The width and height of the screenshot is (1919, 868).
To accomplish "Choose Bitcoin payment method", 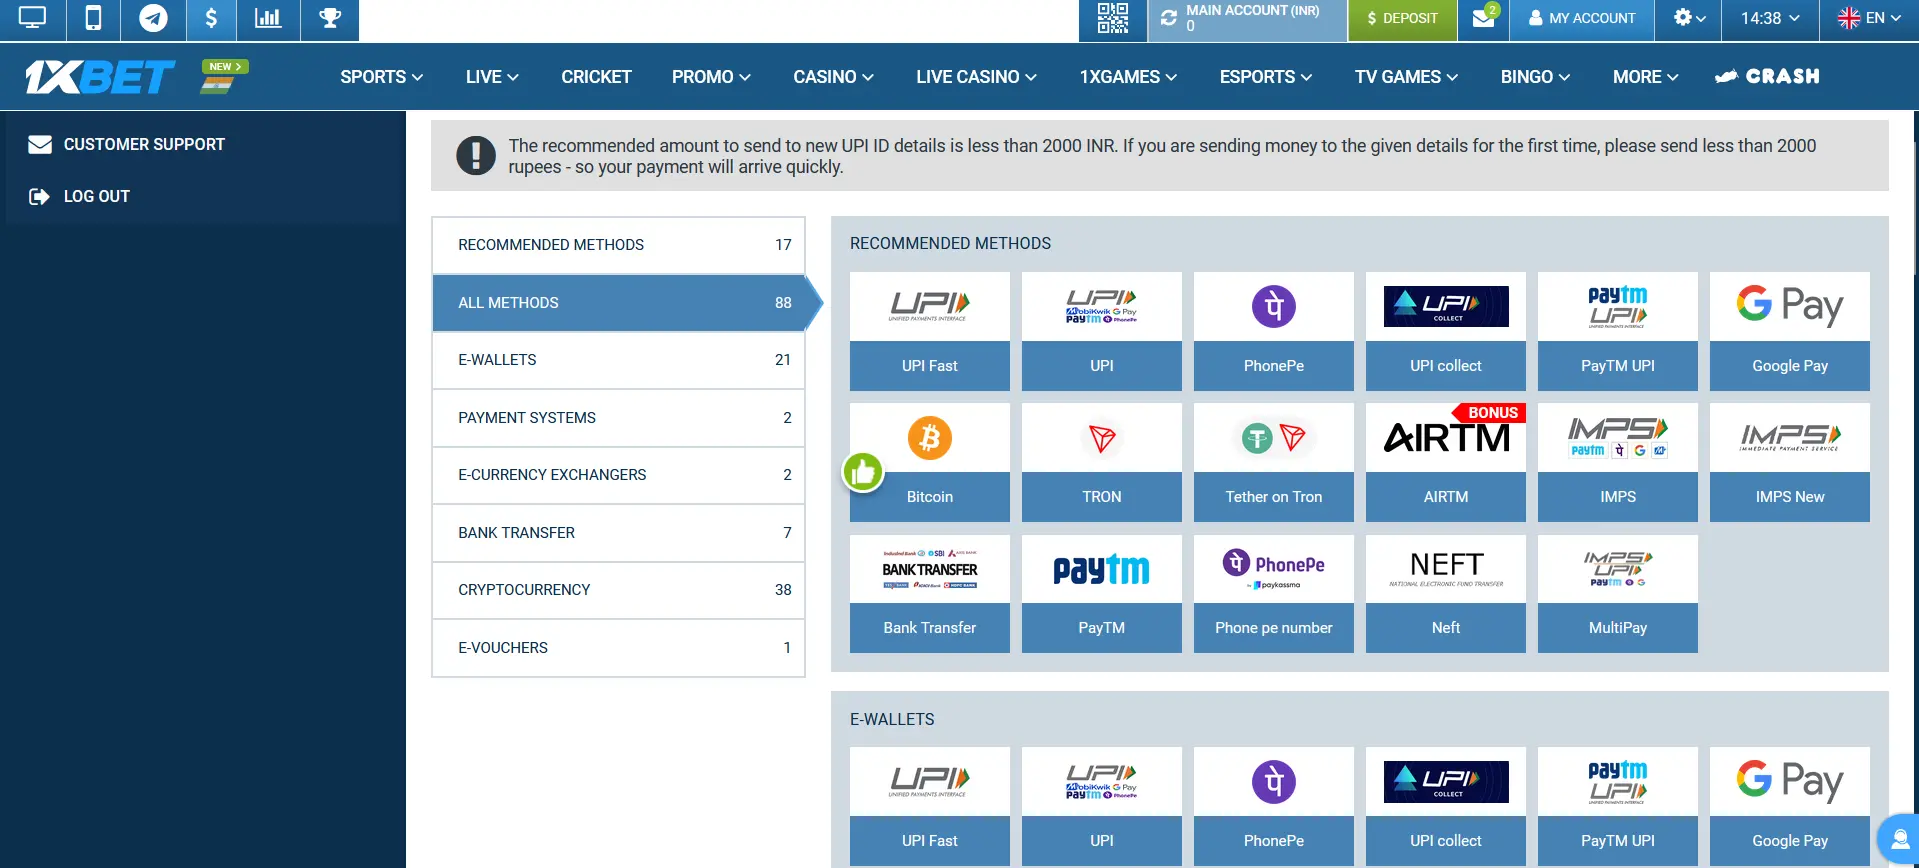I will pyautogui.click(x=930, y=462).
